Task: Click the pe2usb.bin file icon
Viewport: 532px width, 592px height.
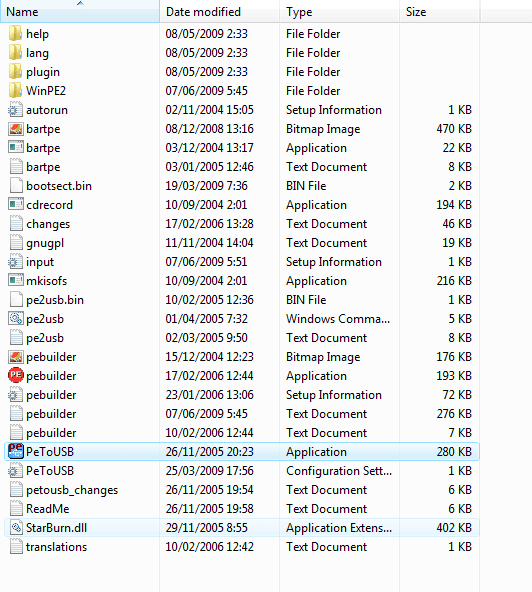Action: [15, 300]
